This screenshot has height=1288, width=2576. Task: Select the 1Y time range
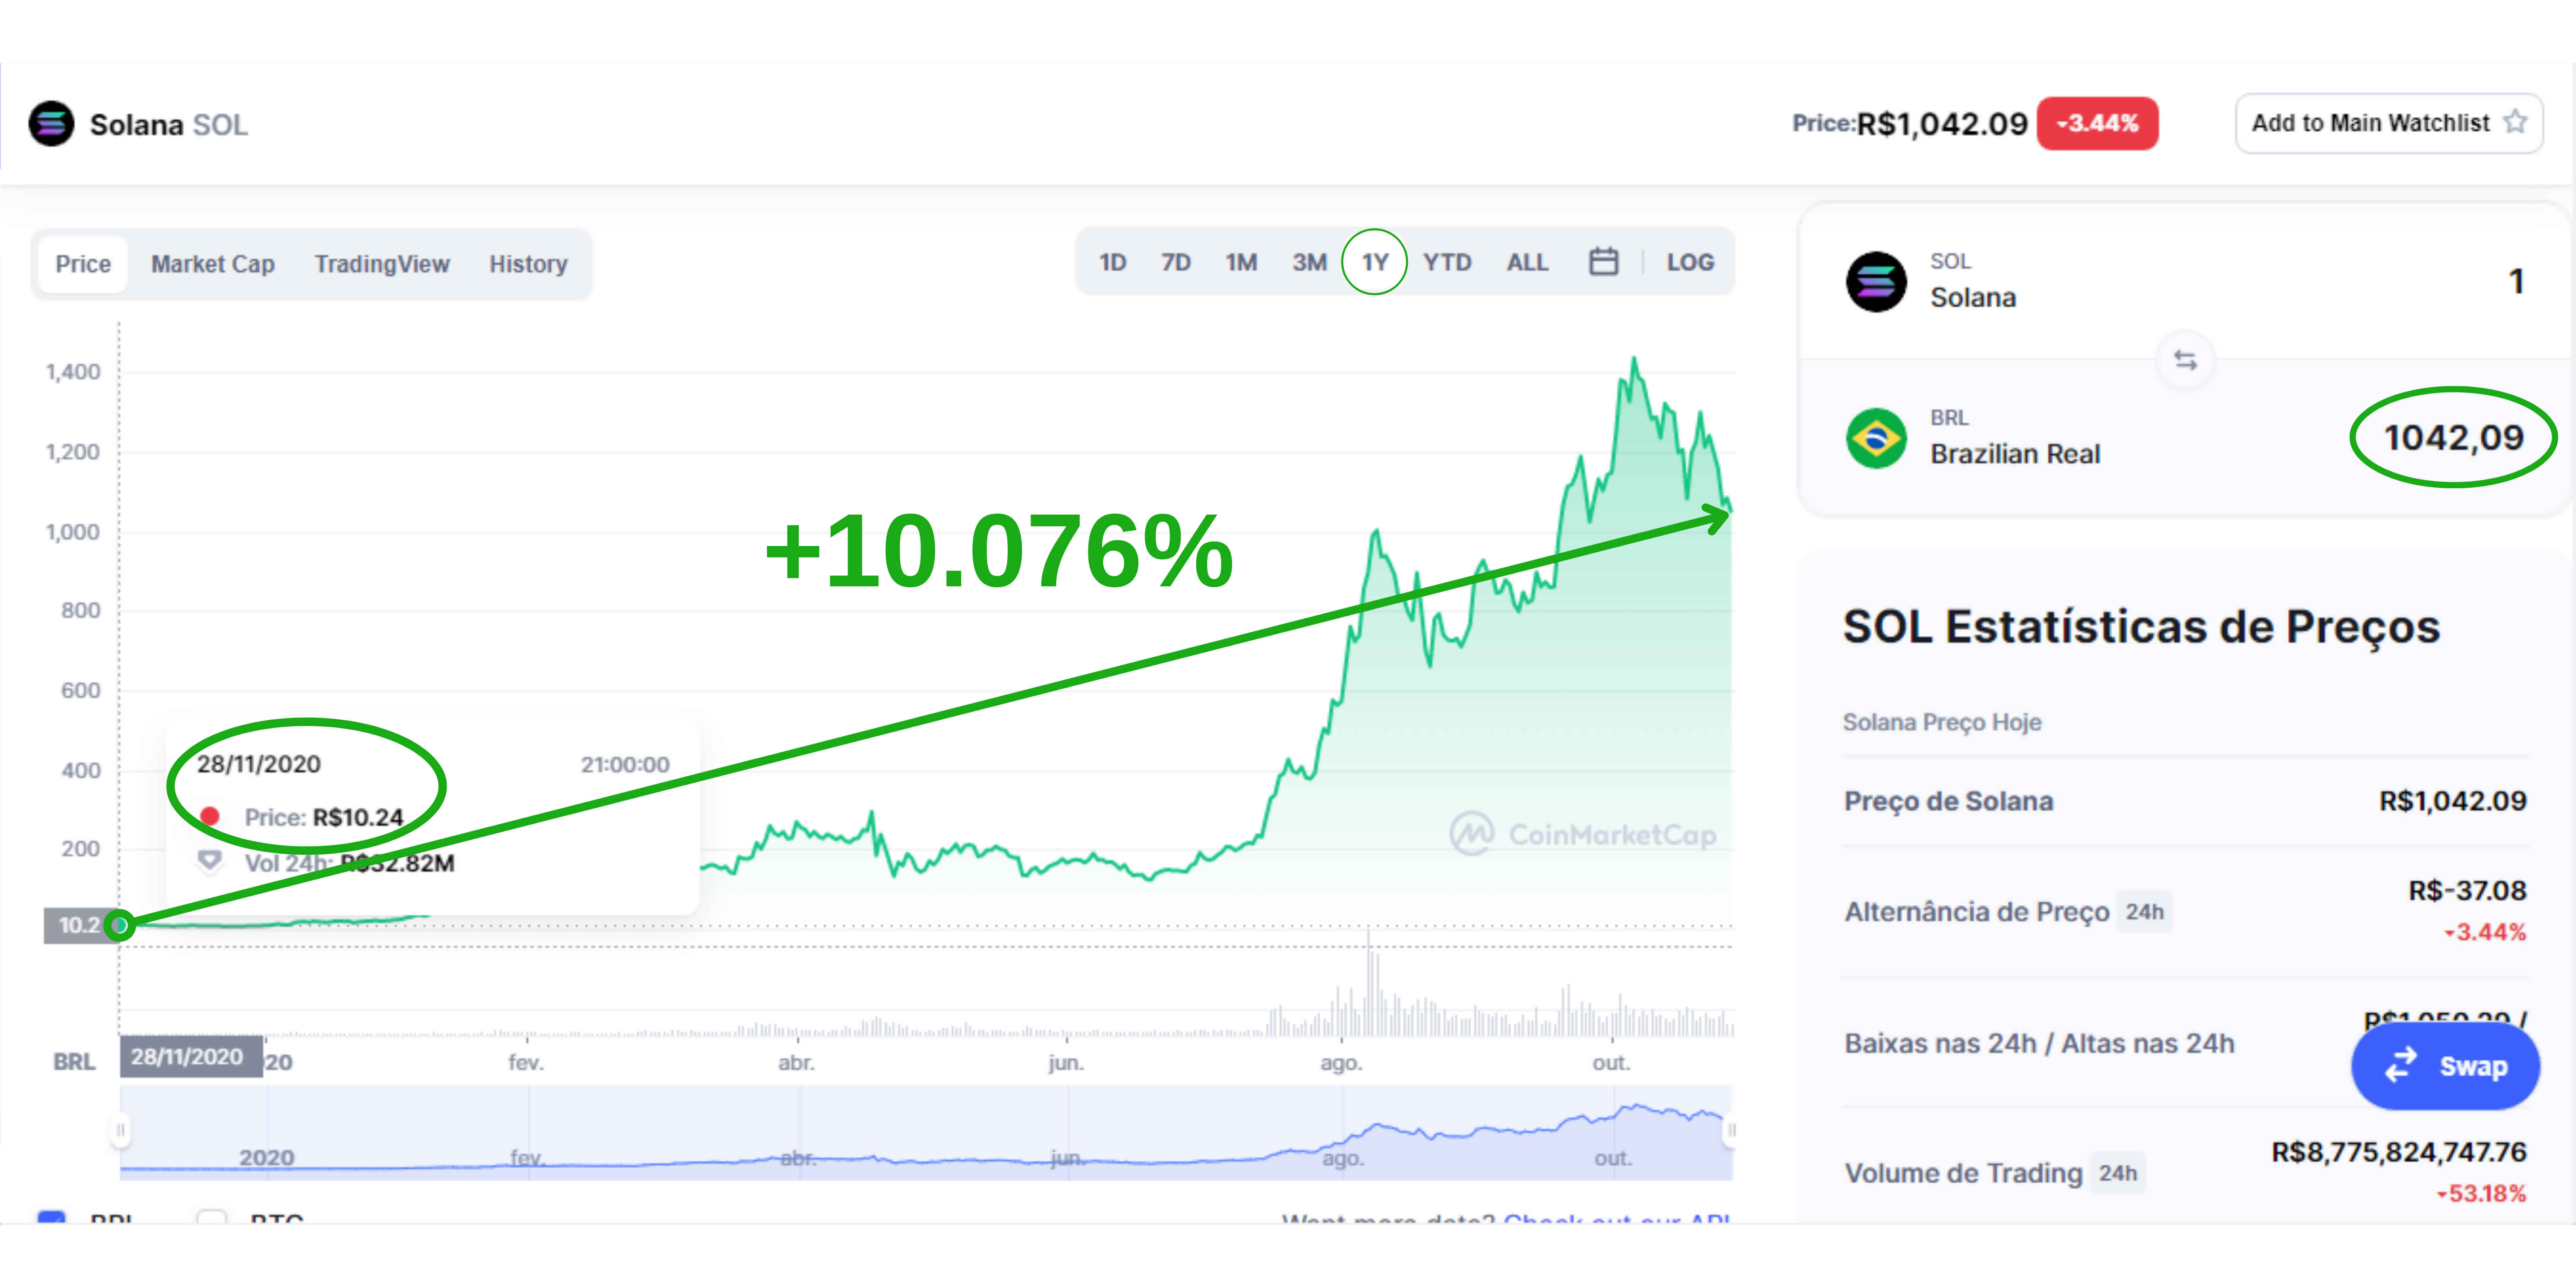(x=1375, y=262)
